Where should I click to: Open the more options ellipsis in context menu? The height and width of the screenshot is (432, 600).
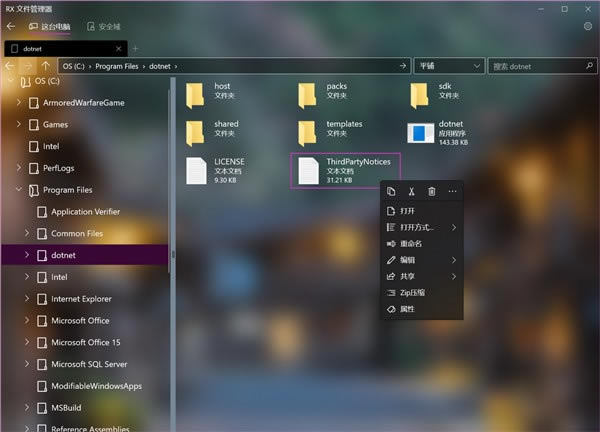pyautogui.click(x=452, y=191)
